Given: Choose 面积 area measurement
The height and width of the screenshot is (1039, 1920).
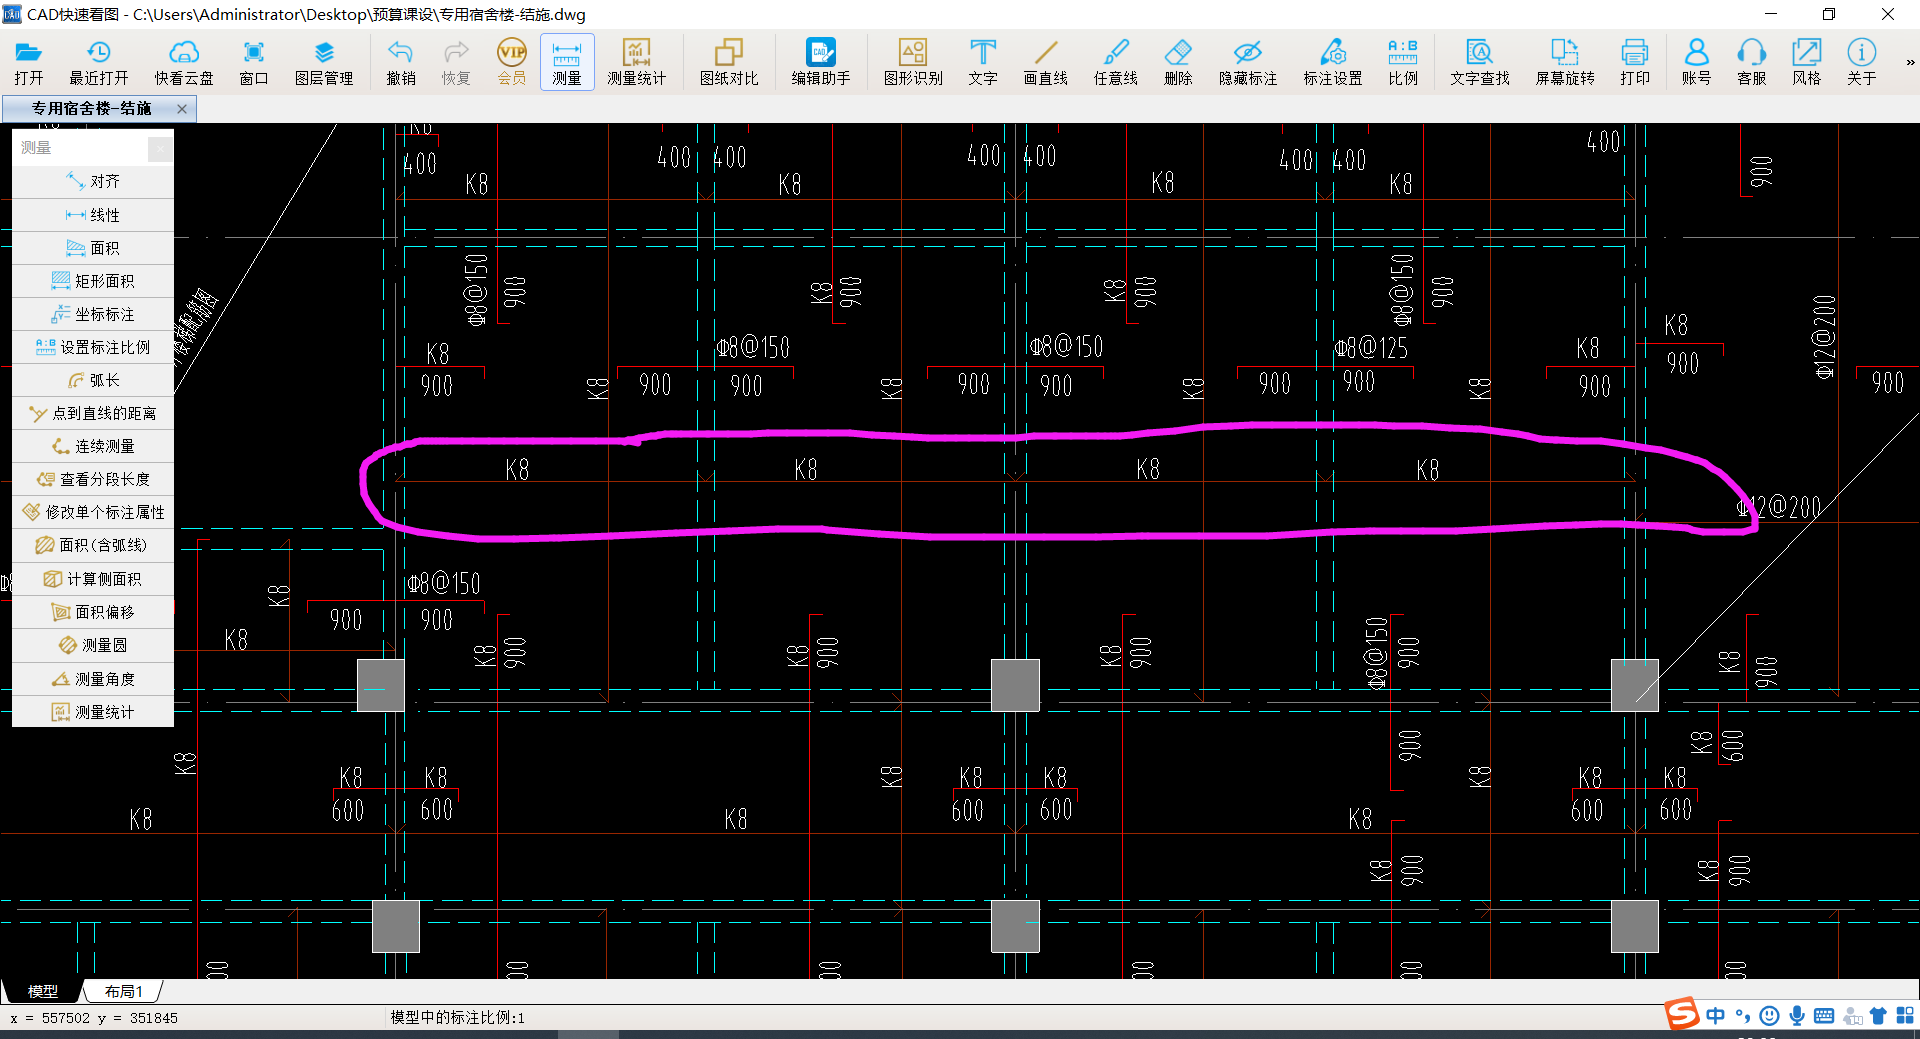Looking at the screenshot, I should tap(93, 248).
